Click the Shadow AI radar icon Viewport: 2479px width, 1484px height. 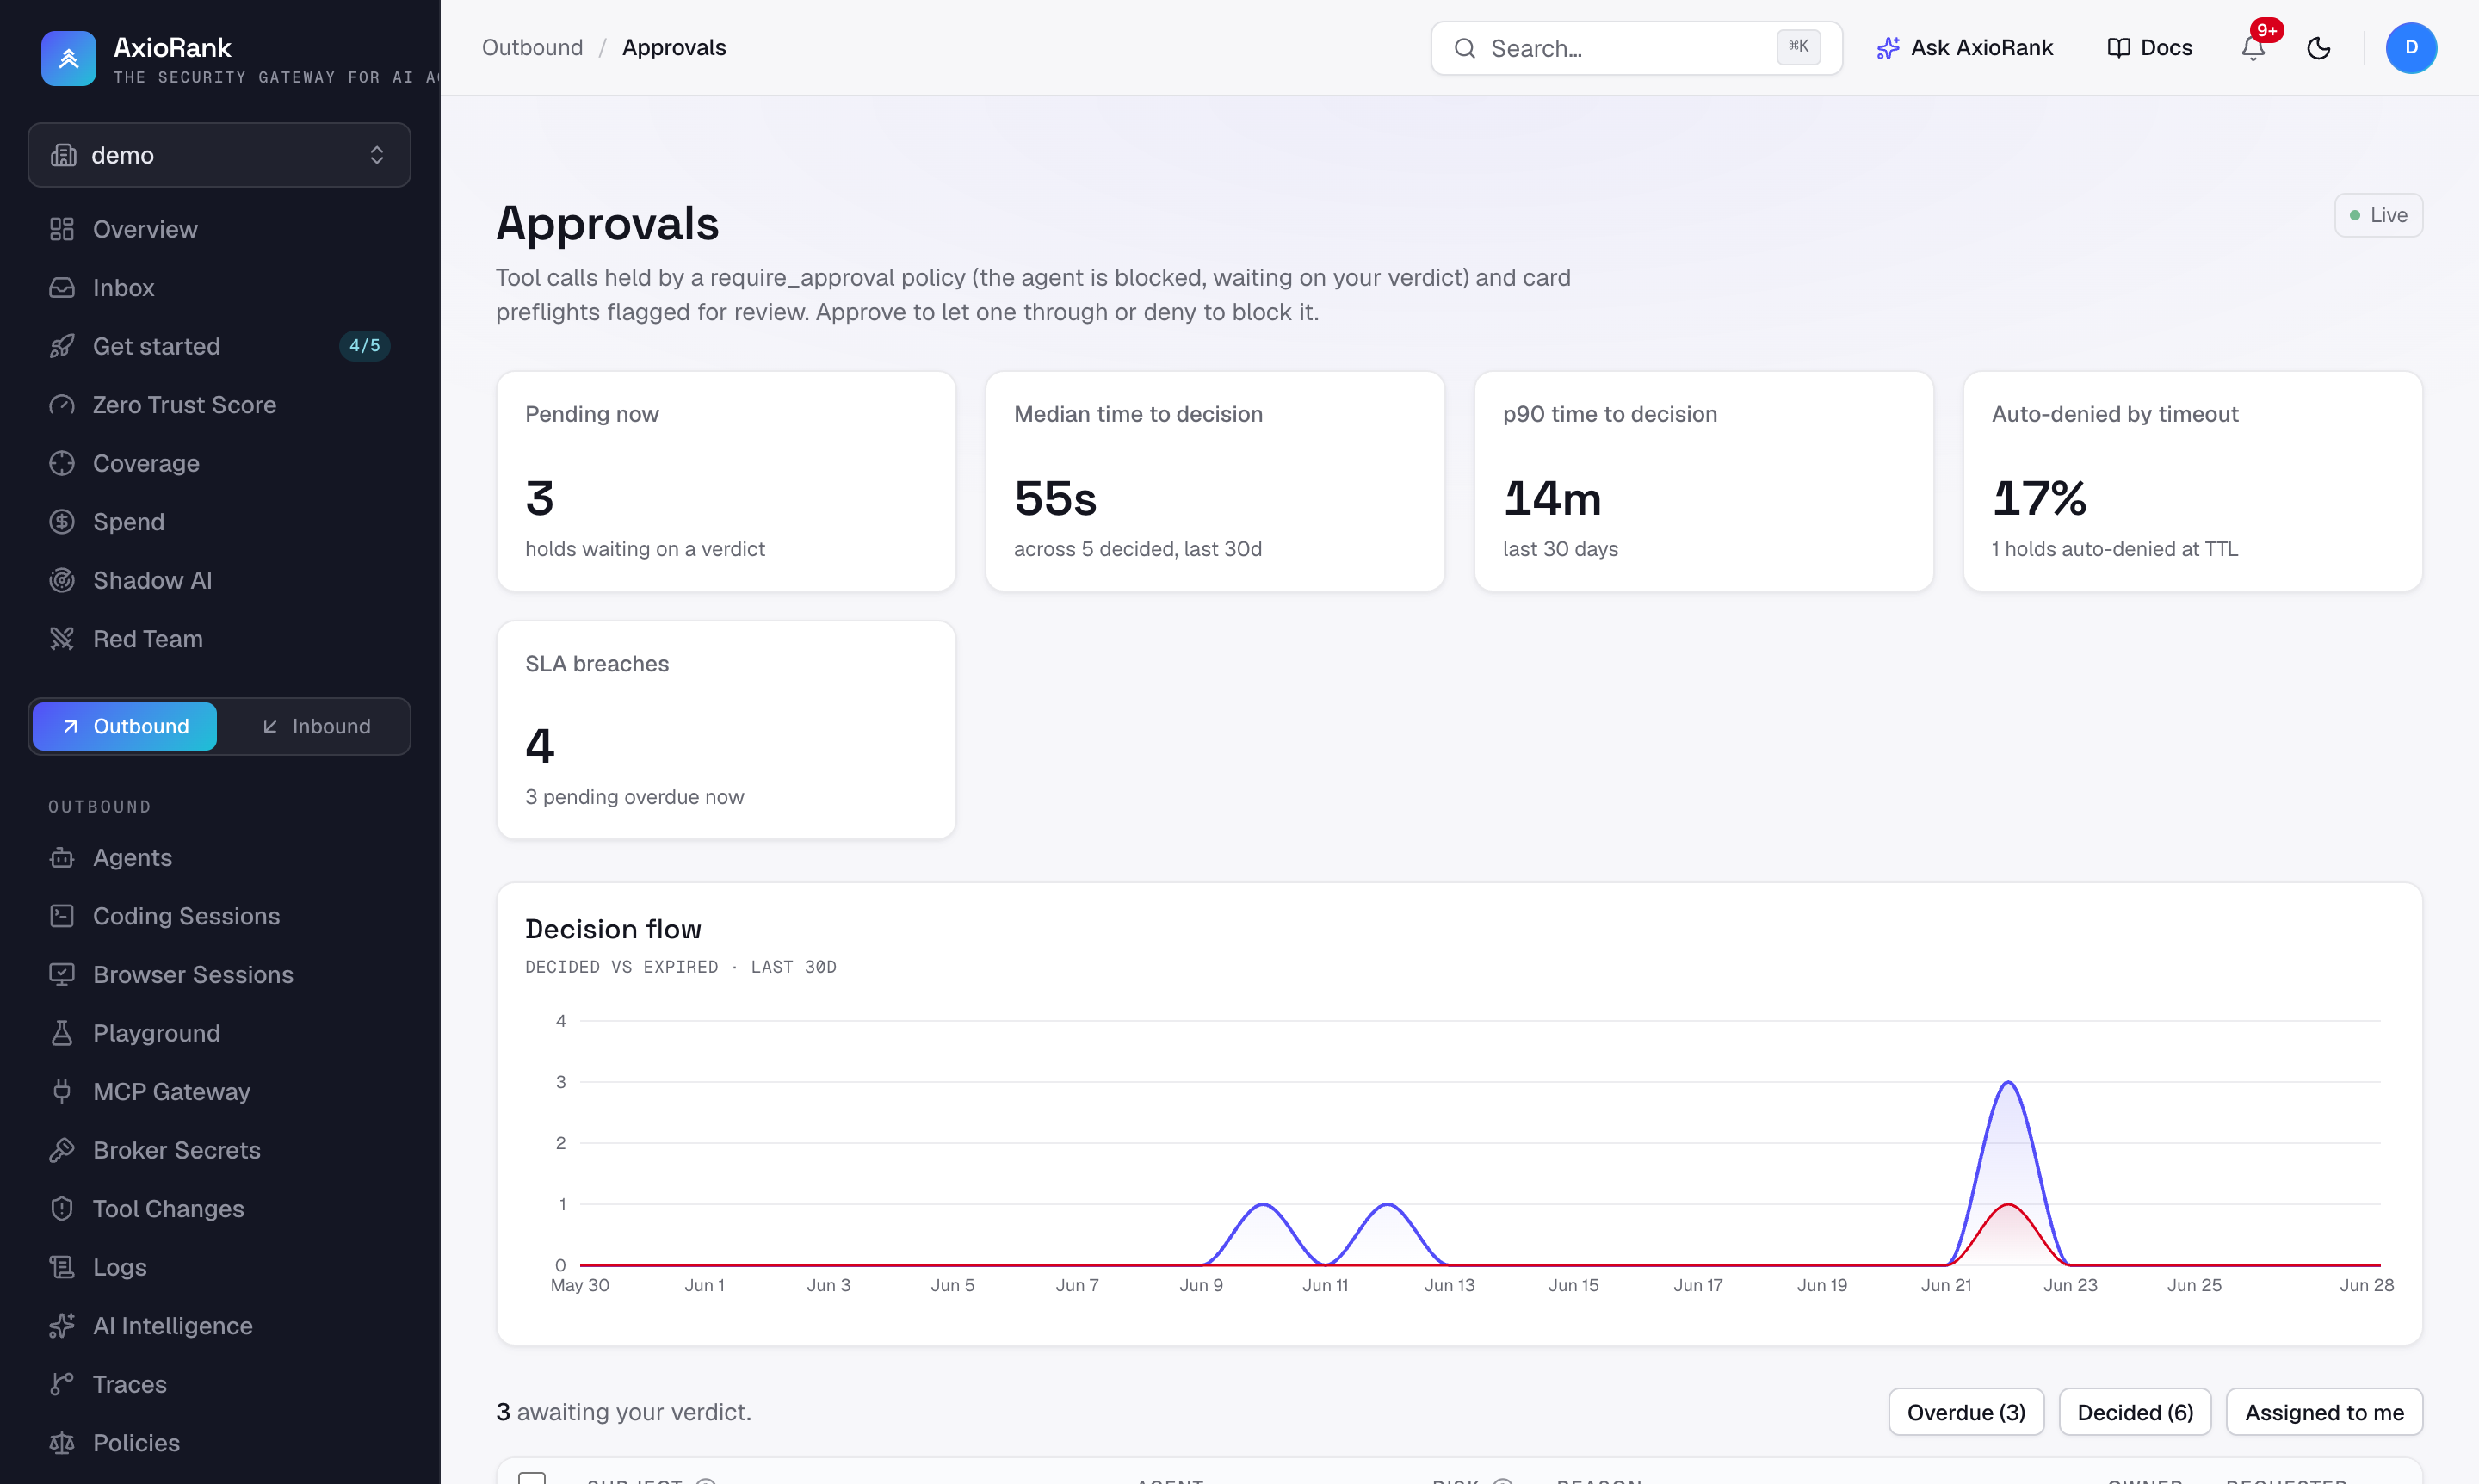point(62,580)
